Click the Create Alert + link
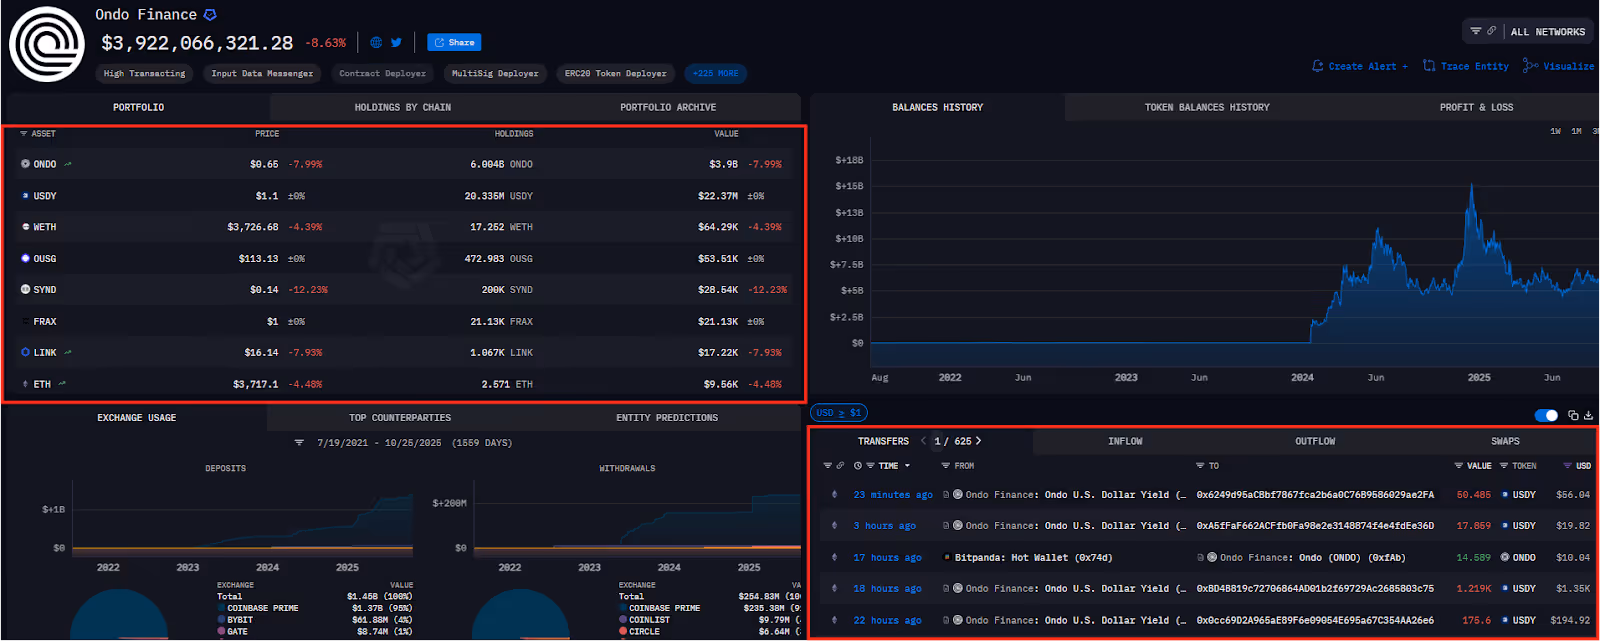This screenshot has height=641, width=1600. pyautogui.click(x=1360, y=66)
